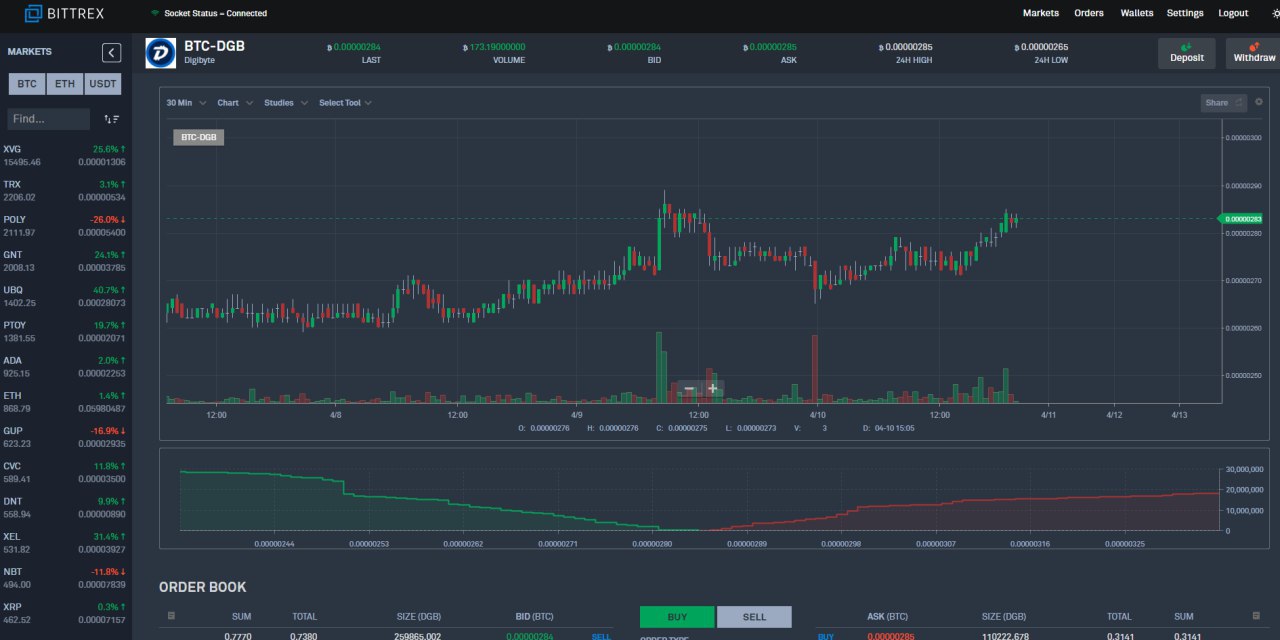The width and height of the screenshot is (1280, 640).
Task: Click the Share chart button
Action: click(x=1224, y=102)
